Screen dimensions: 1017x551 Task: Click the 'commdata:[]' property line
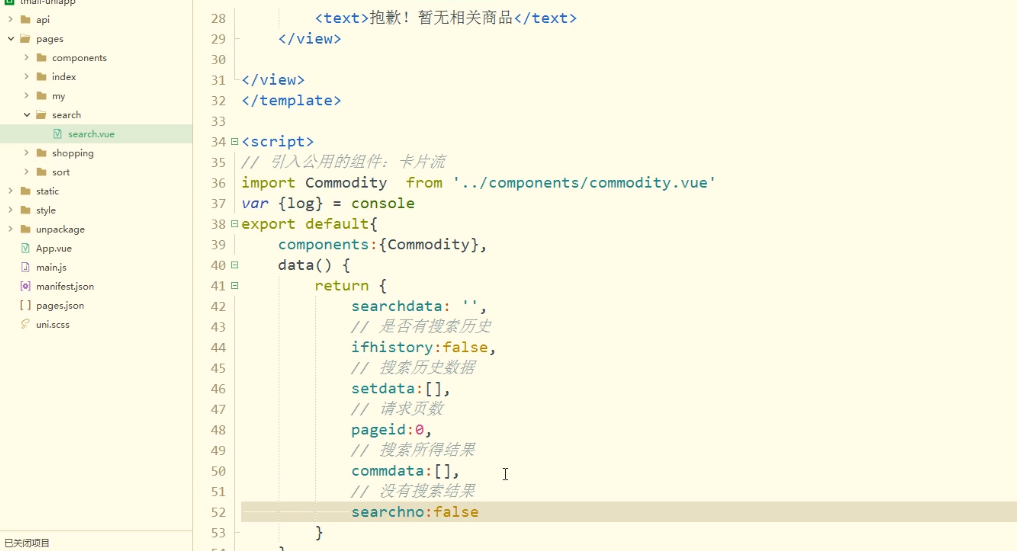[x=405, y=471]
